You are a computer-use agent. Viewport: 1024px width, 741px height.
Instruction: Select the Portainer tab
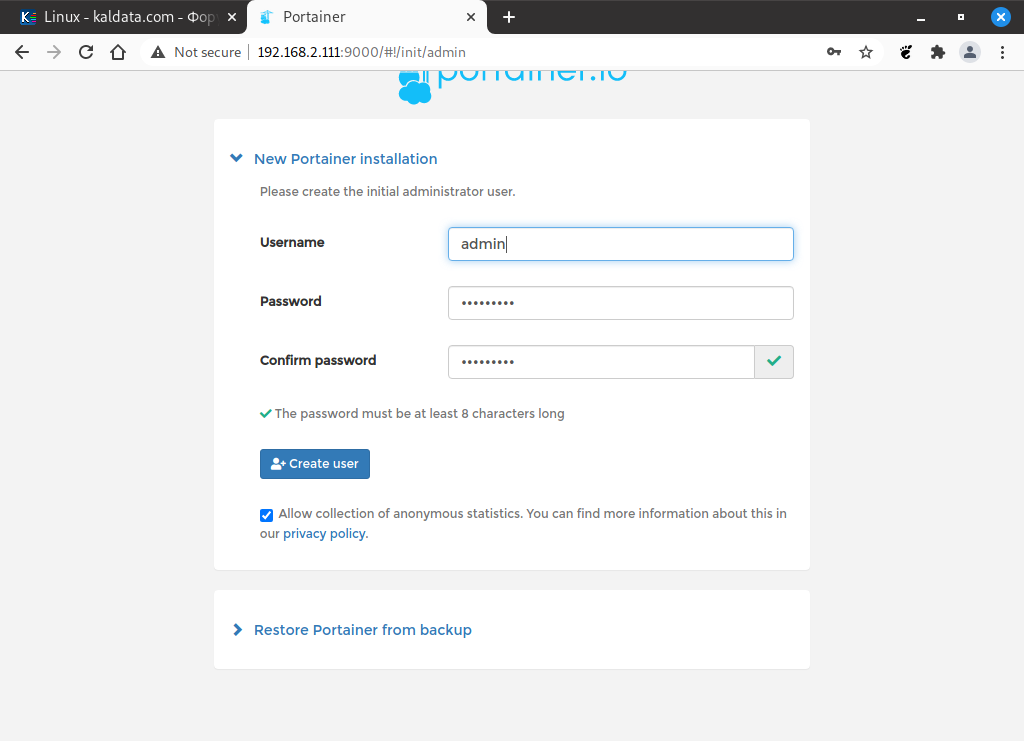pos(367,17)
